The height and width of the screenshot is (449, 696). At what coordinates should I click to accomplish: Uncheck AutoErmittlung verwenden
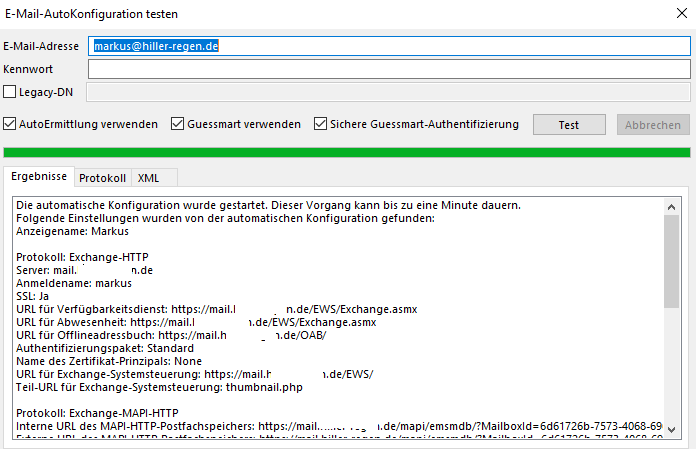tap(10, 125)
